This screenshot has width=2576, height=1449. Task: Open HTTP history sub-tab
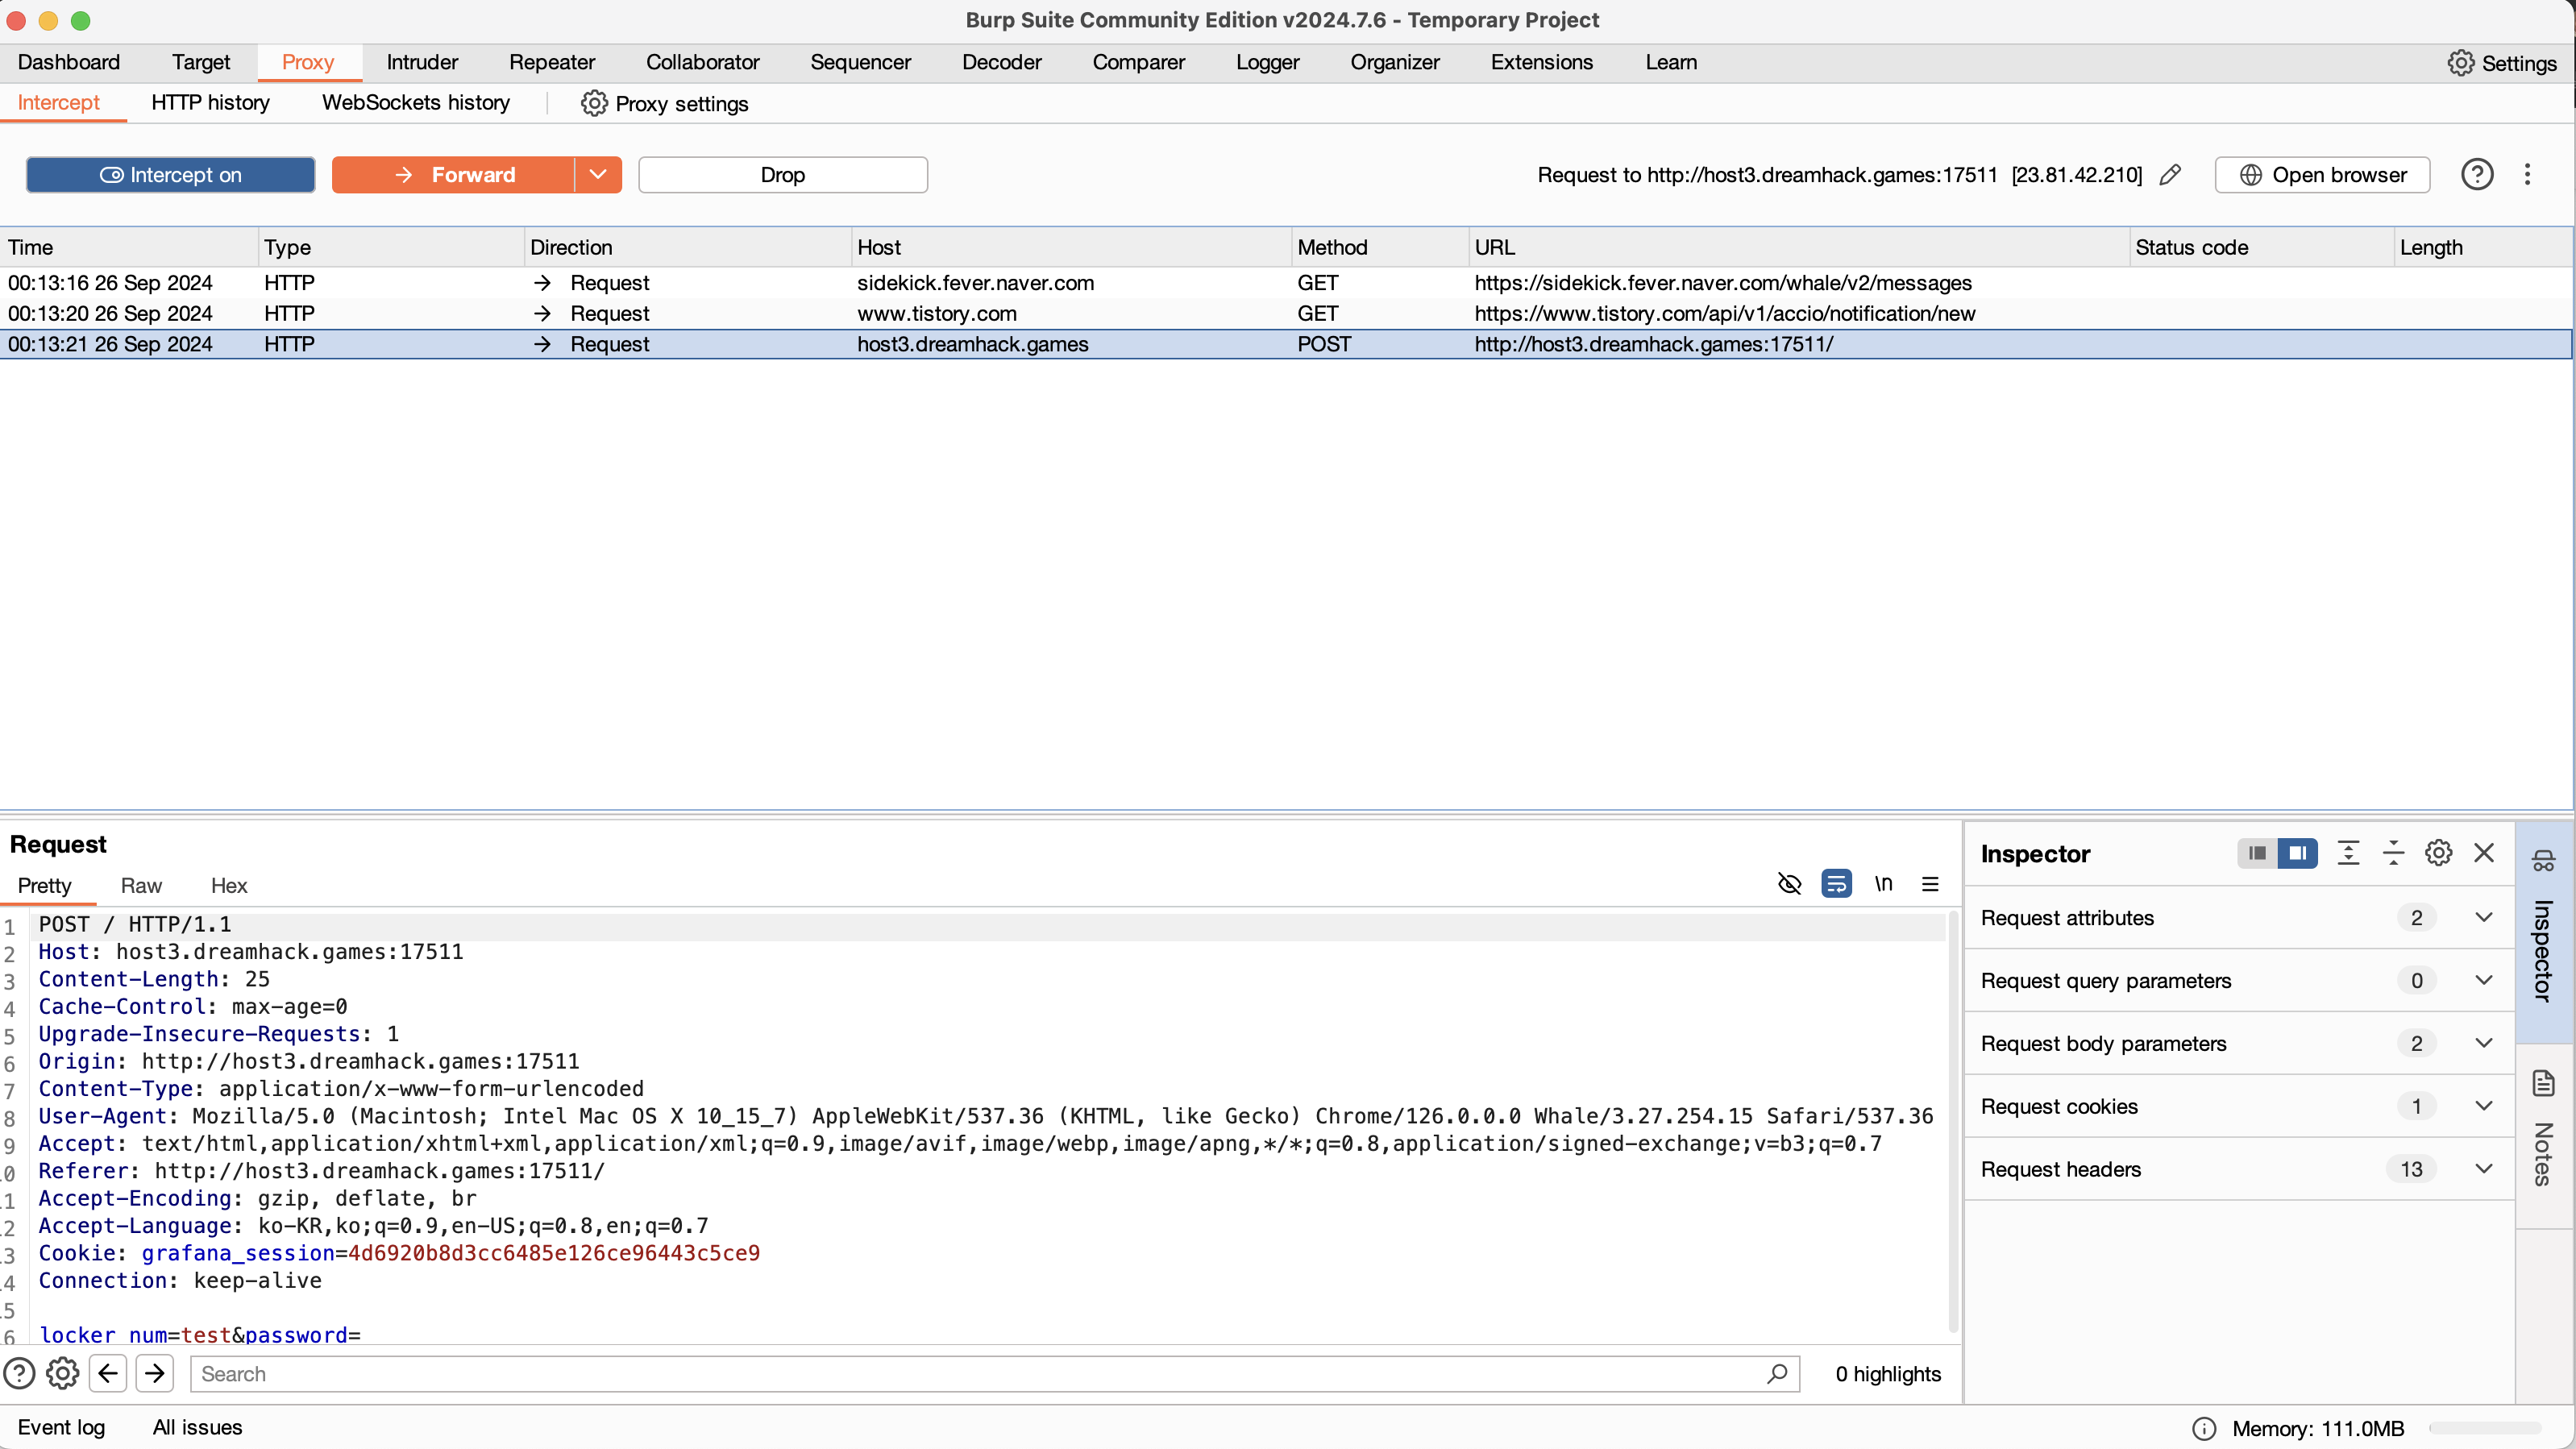click(210, 102)
